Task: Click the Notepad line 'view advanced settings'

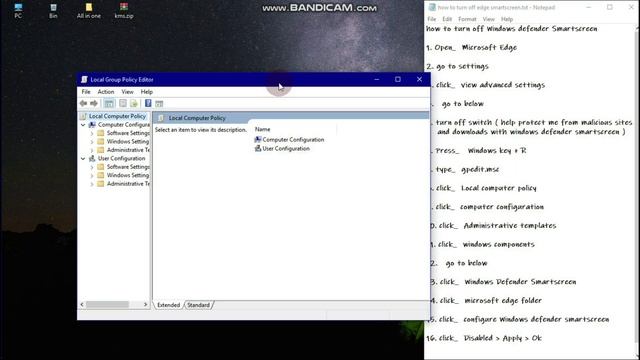Action: pos(503,85)
